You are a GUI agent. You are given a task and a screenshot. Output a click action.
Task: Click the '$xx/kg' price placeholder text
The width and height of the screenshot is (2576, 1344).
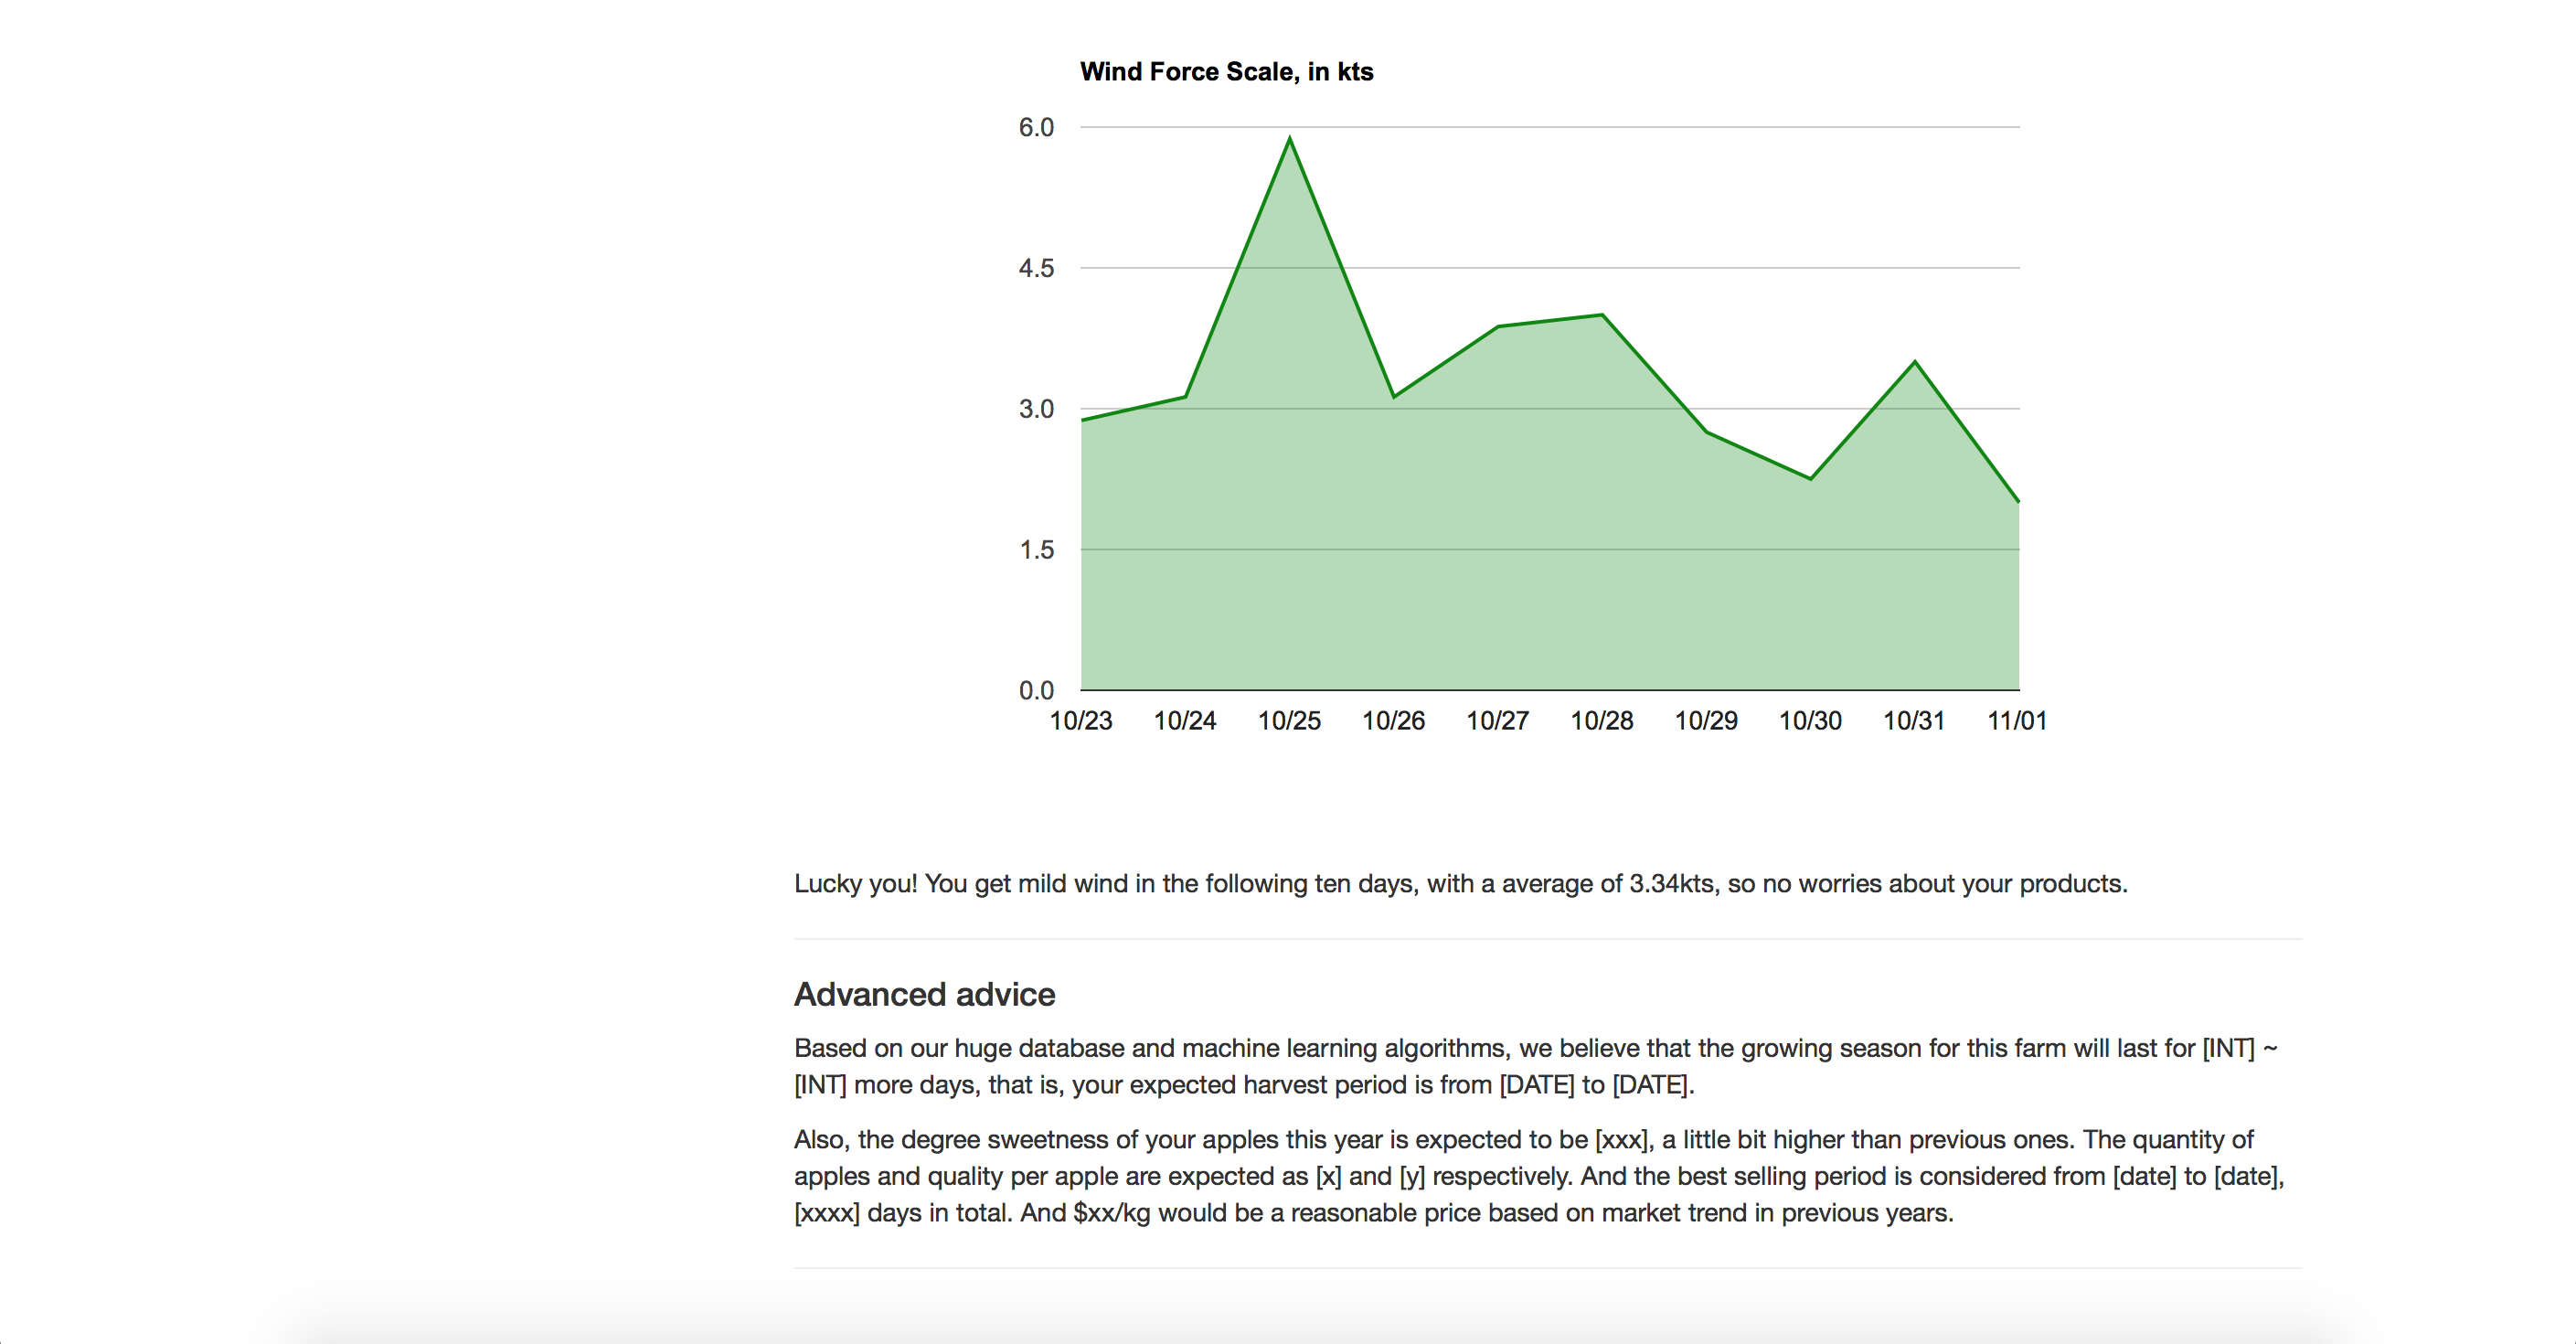1111,1213
